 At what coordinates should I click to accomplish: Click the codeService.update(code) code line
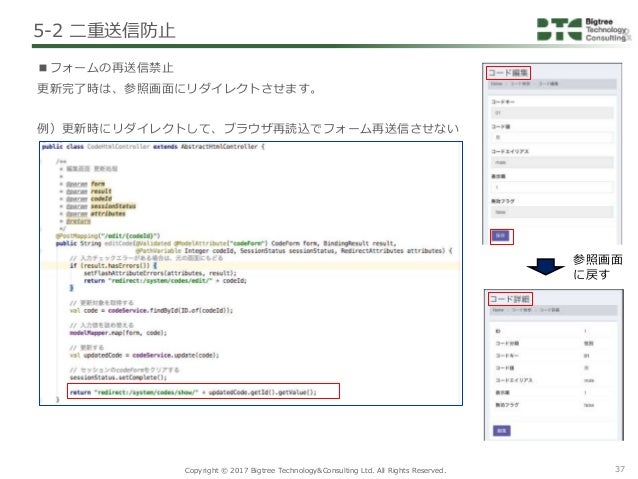click(x=144, y=355)
